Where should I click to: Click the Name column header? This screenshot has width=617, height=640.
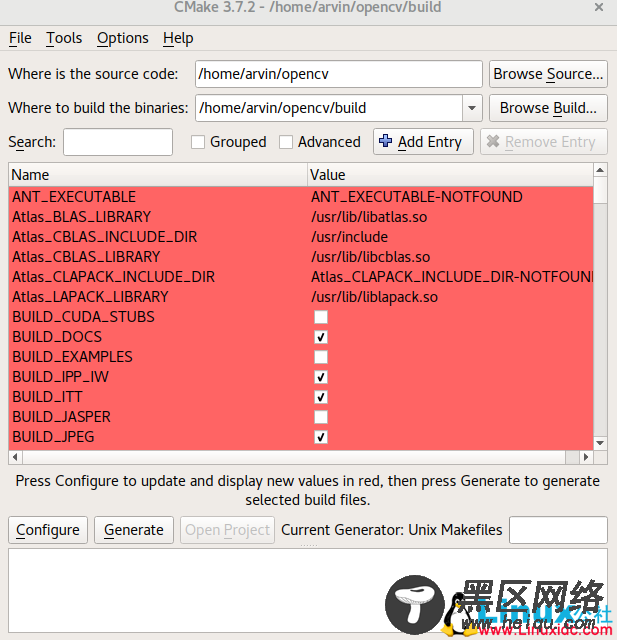tap(158, 175)
